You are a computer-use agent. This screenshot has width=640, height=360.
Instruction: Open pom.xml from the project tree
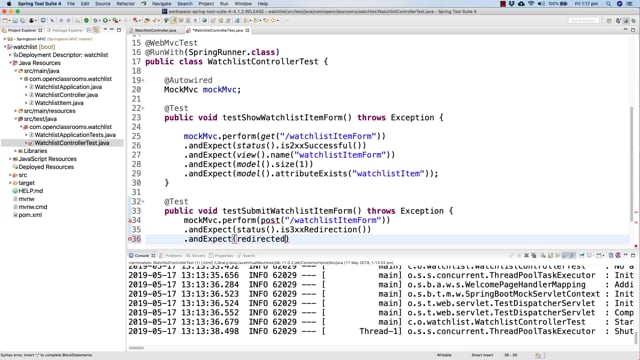30,215
